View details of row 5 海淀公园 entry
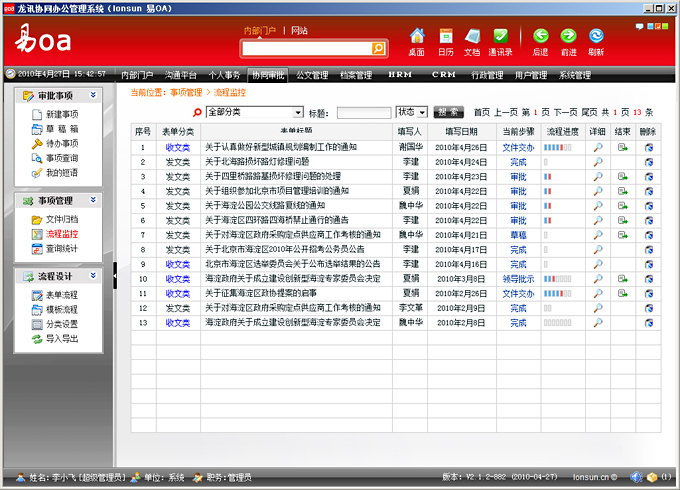This screenshot has width=680, height=490. [x=598, y=206]
